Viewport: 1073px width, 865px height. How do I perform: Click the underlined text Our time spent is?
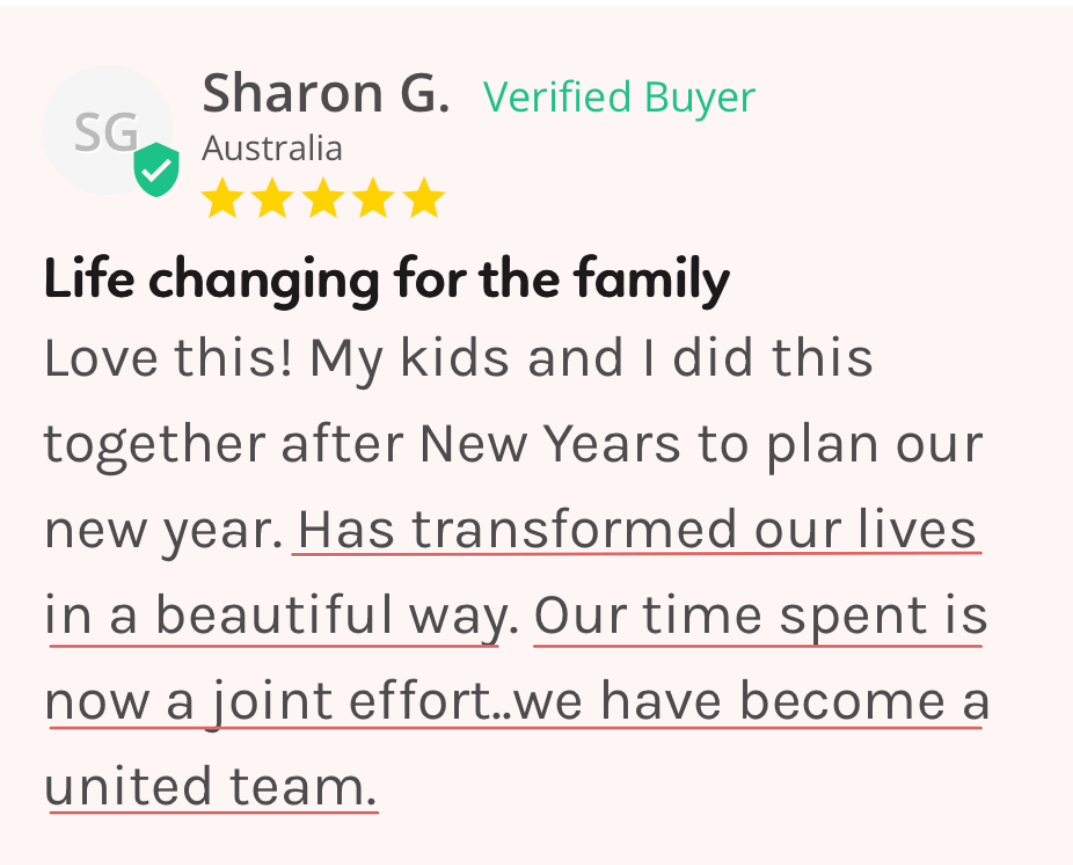(x=760, y=617)
